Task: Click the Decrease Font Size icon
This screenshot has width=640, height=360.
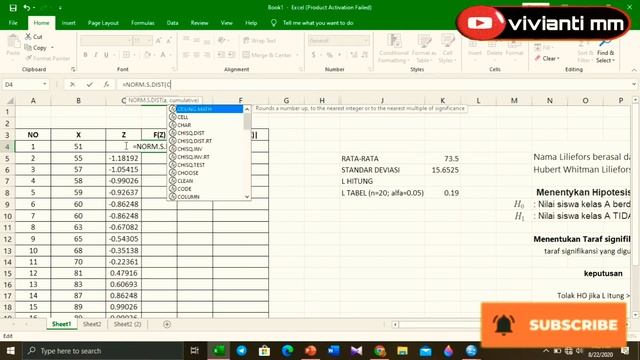Action: (169, 40)
